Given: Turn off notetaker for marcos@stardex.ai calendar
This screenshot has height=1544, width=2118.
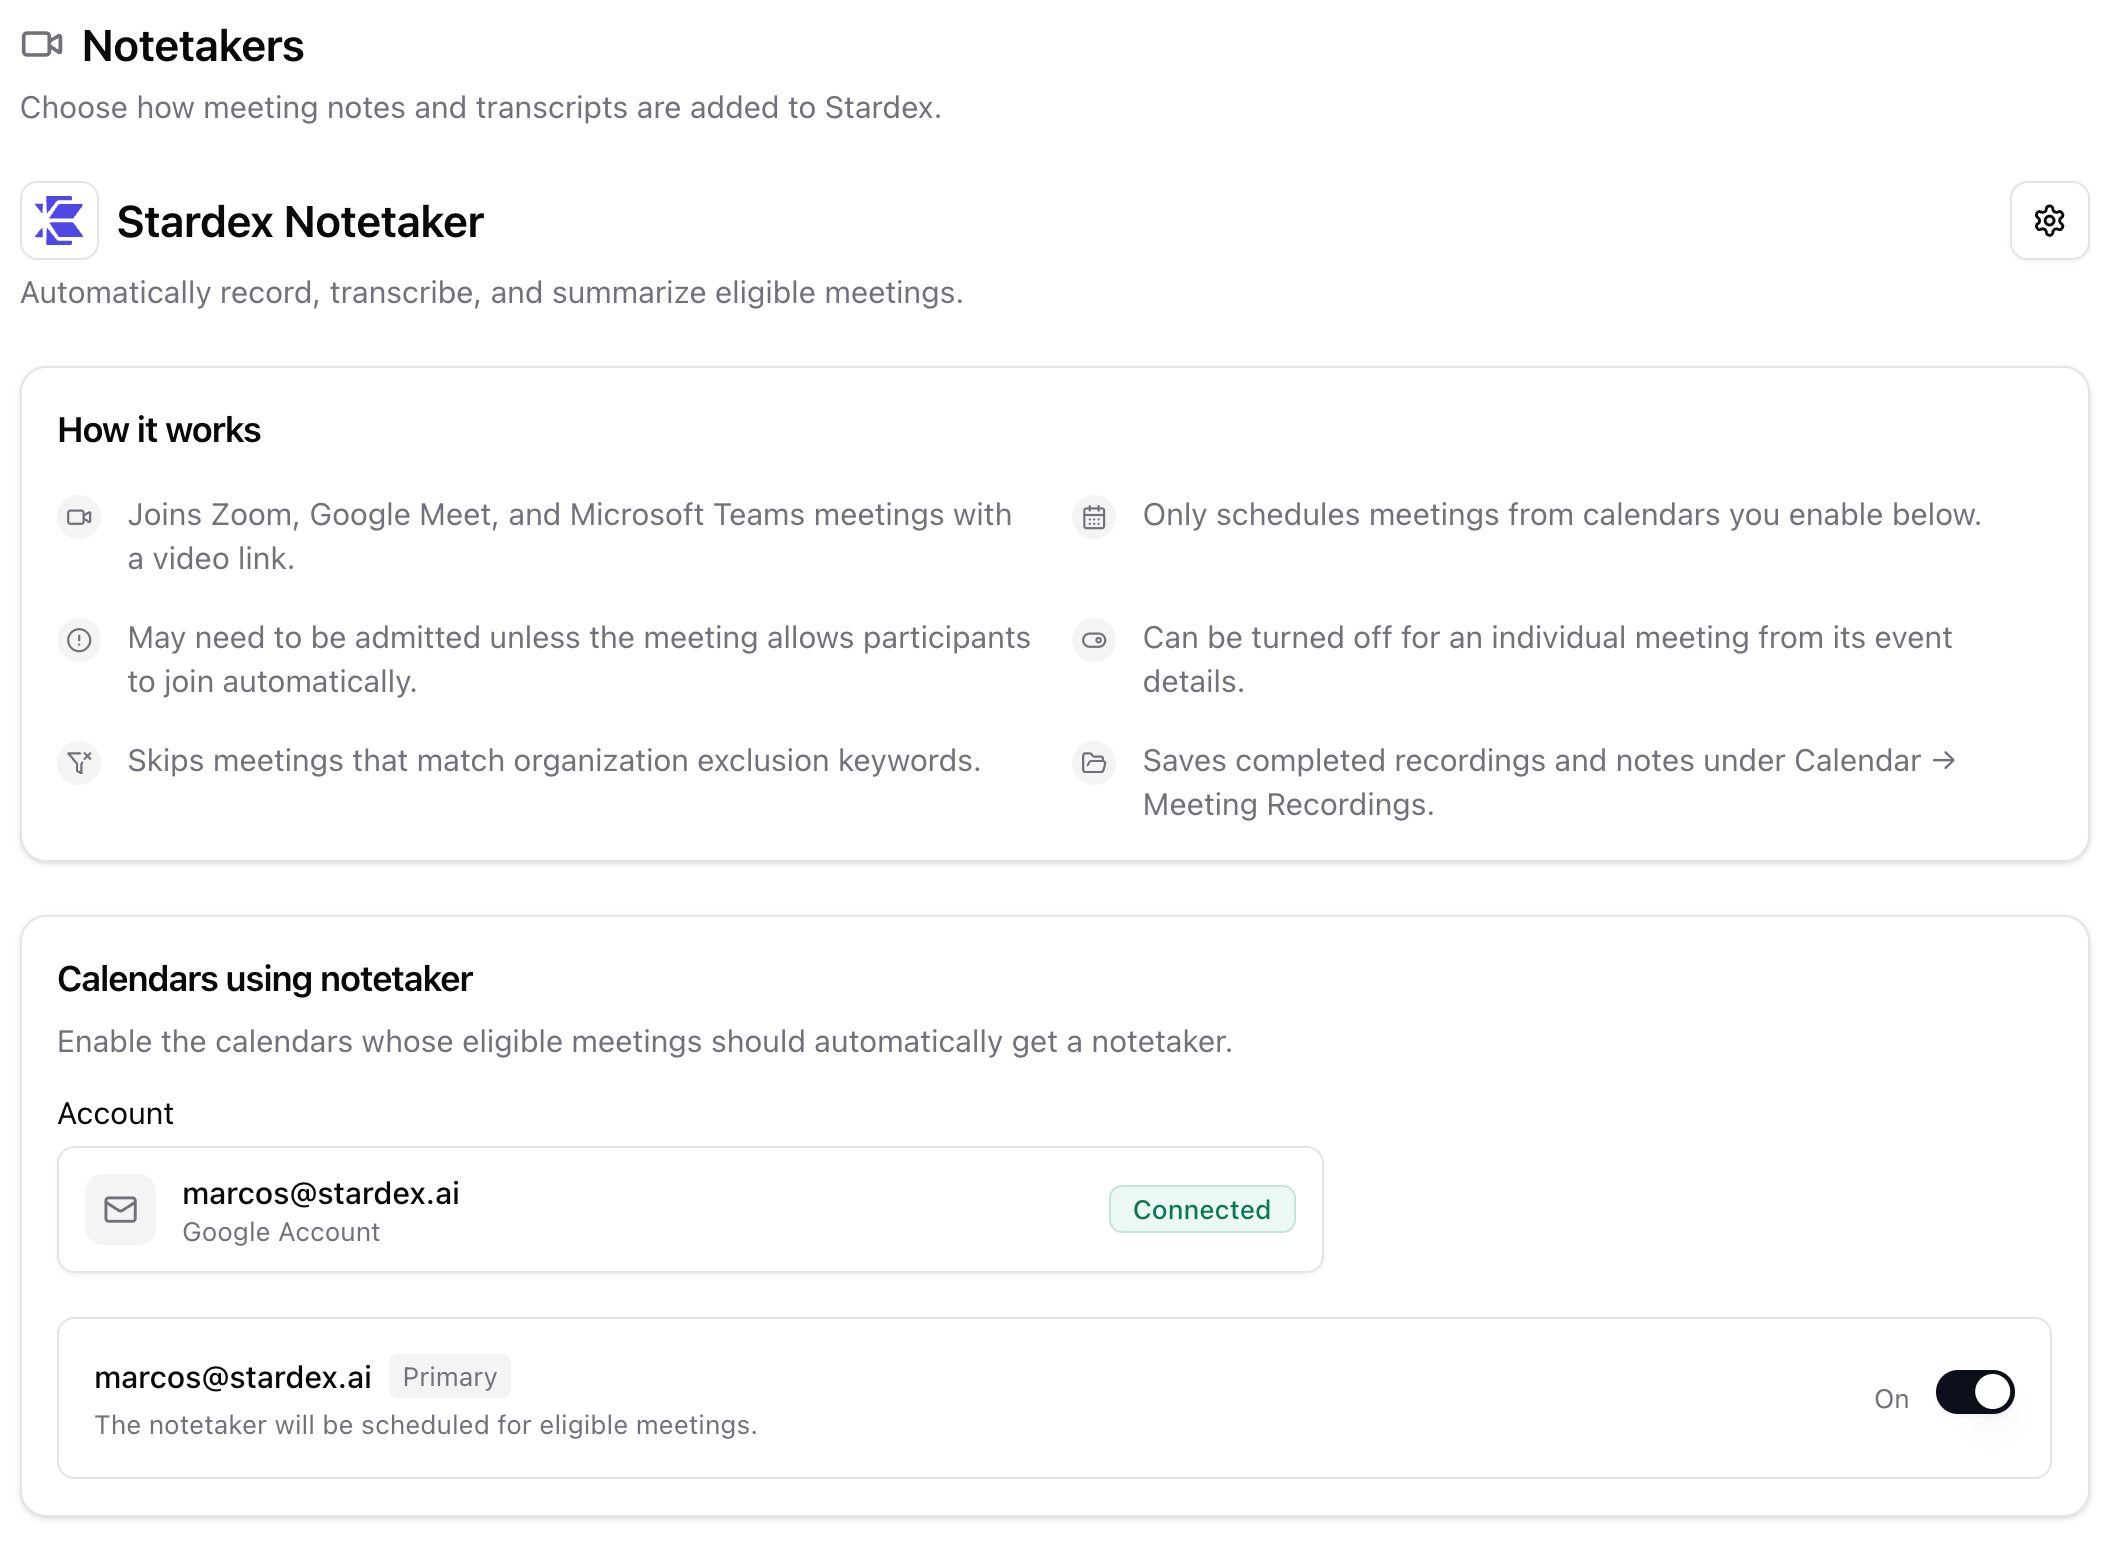Looking at the screenshot, I should tap(1975, 1392).
